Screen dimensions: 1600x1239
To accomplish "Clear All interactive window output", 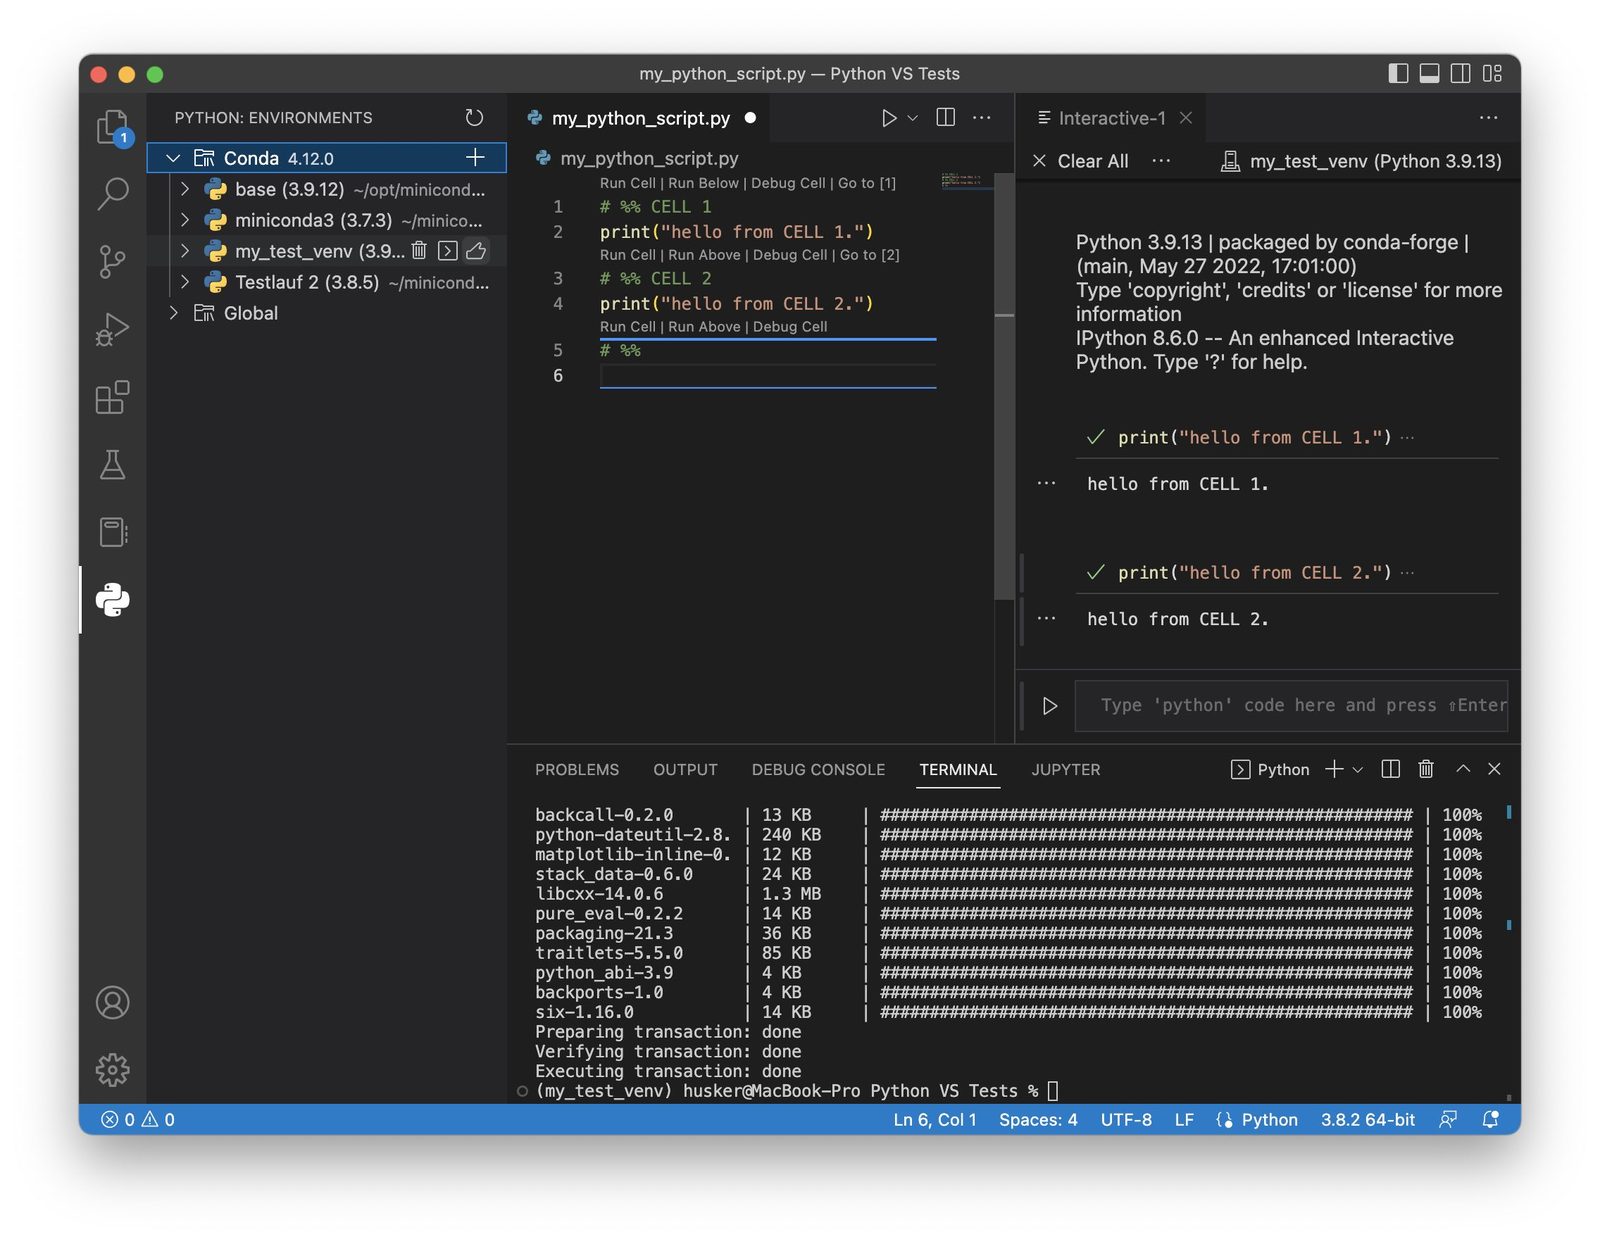I will 1080,161.
